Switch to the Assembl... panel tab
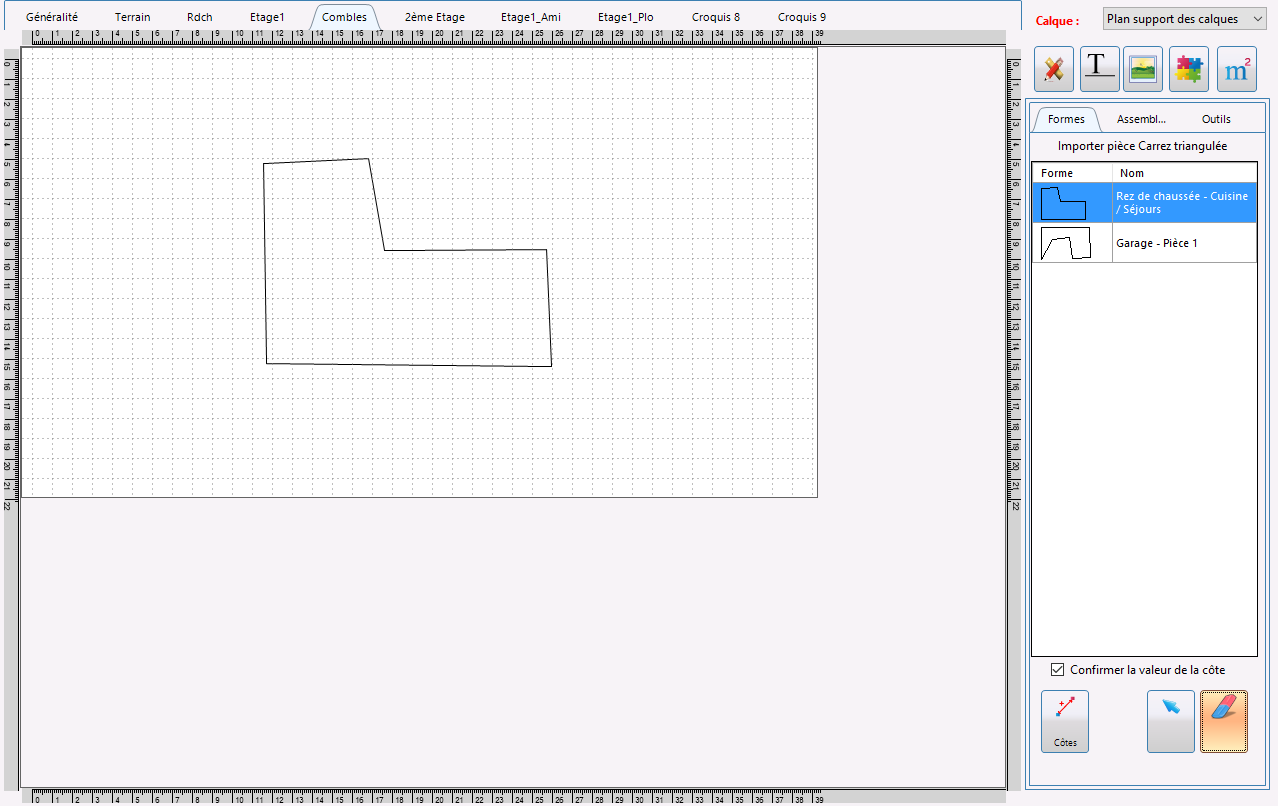1278x806 pixels. pos(1141,119)
